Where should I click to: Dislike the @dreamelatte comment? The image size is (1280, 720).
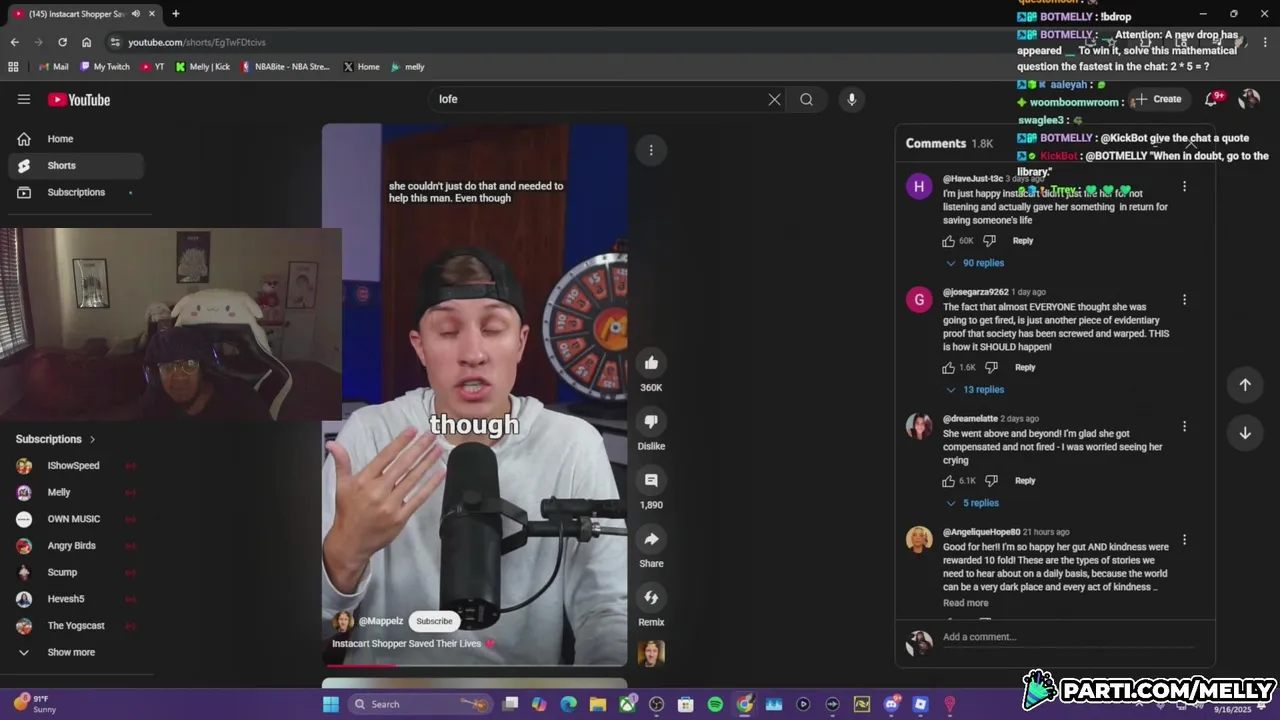pyautogui.click(x=991, y=481)
